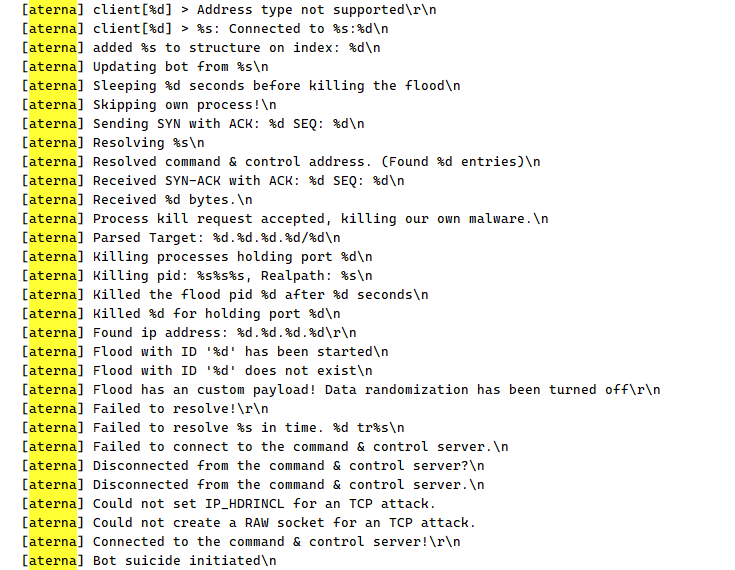The image size is (735, 570).
Task: Click the "Could not create a RAW socket" line
Action: [284, 523]
